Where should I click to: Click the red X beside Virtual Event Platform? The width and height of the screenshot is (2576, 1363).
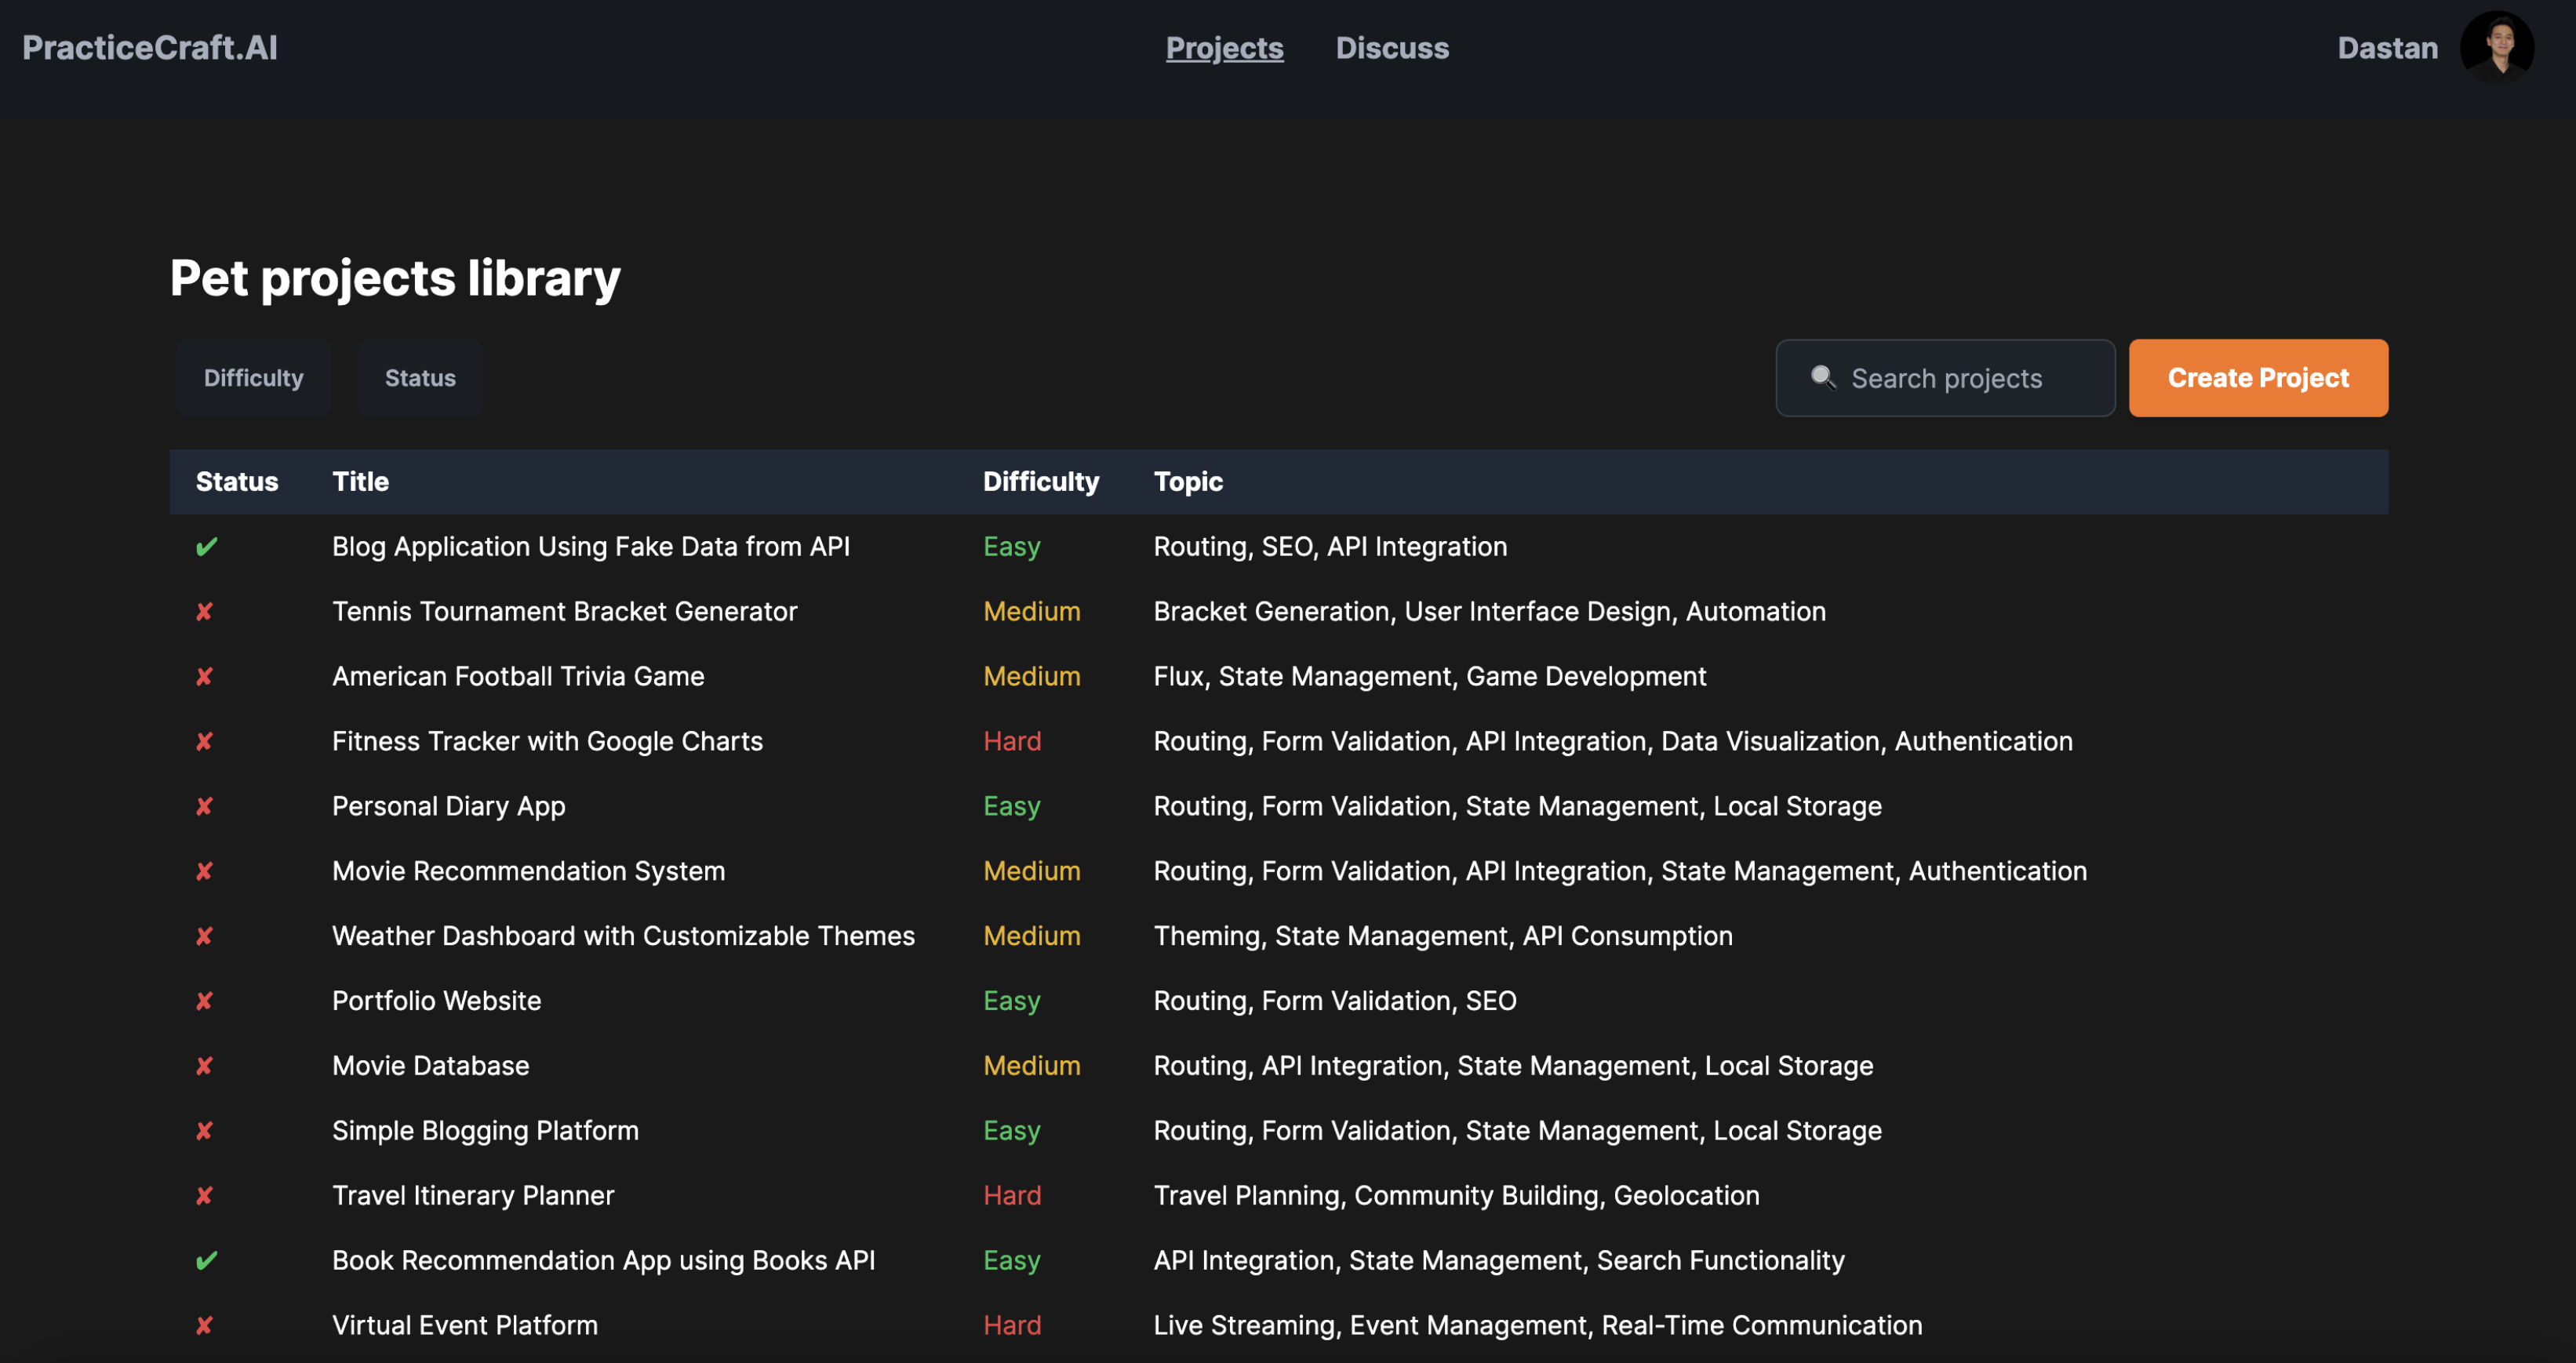pos(205,1326)
